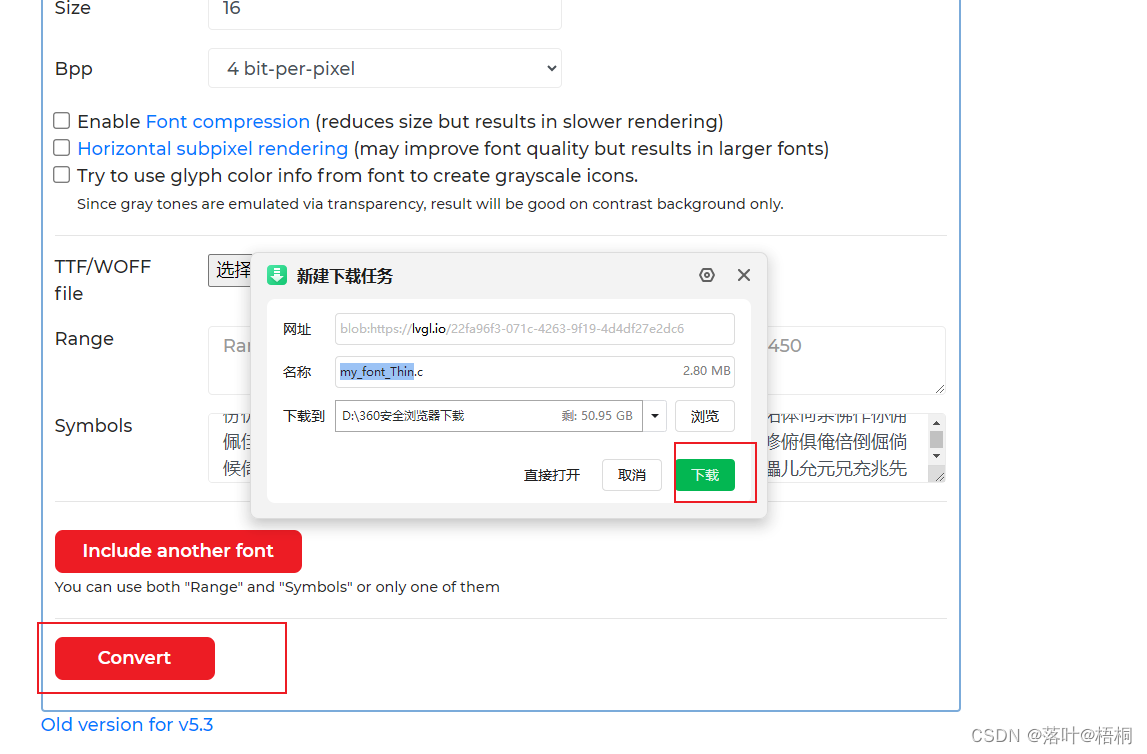Viewport: 1147px width, 754px height.
Task: Click the 剩: 50.95 GB free space text
Action: [x=597, y=415]
